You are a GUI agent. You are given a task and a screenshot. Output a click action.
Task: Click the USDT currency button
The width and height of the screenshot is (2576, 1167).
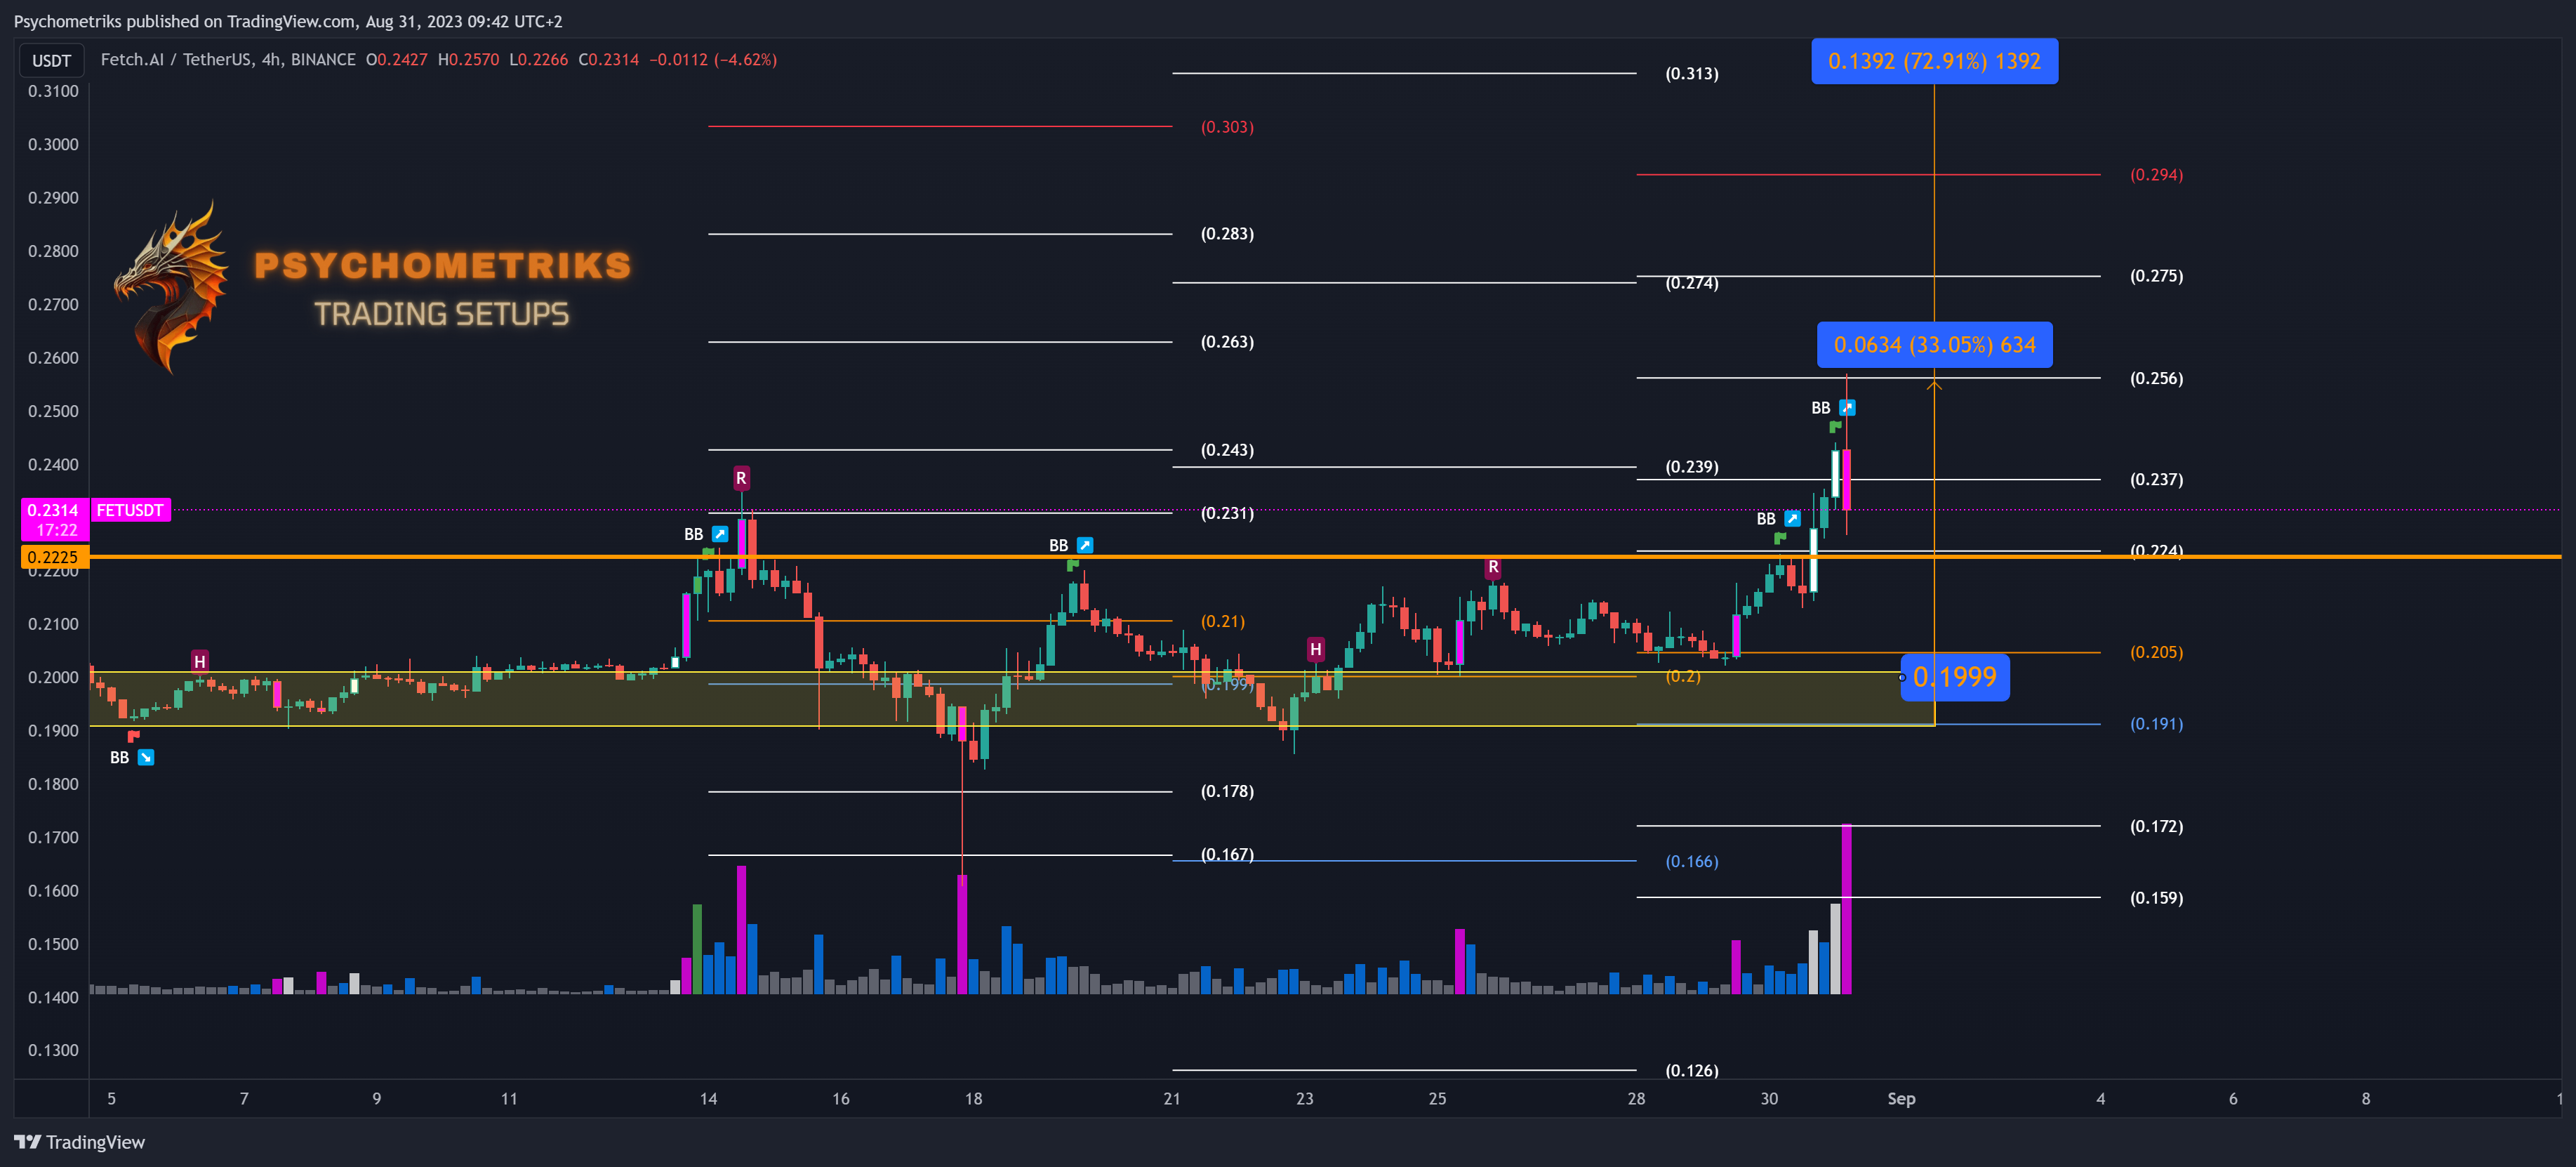tap(51, 61)
